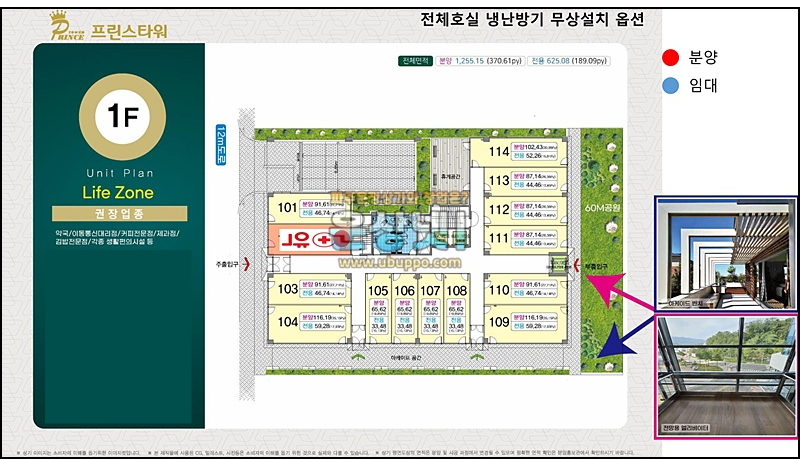This screenshot has width=800, height=460.
Task: Click unit 114's 분양 102.43 area label
Action: click(535, 147)
